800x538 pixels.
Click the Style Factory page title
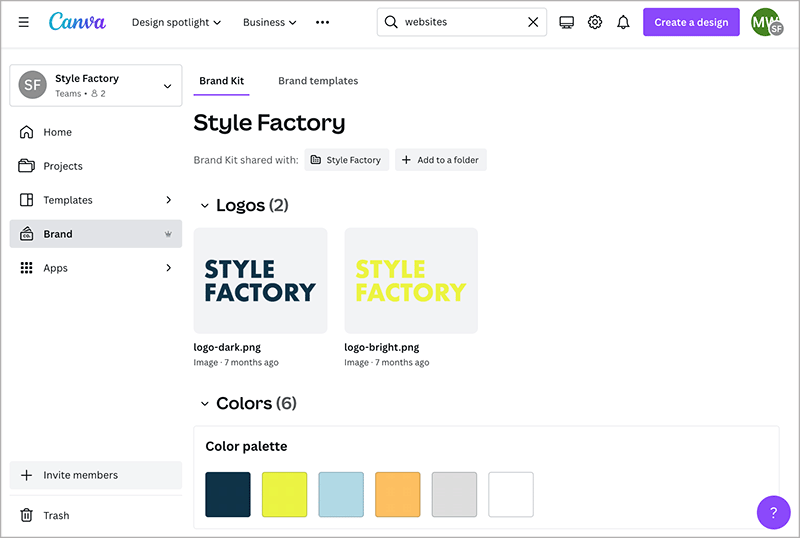click(x=269, y=123)
